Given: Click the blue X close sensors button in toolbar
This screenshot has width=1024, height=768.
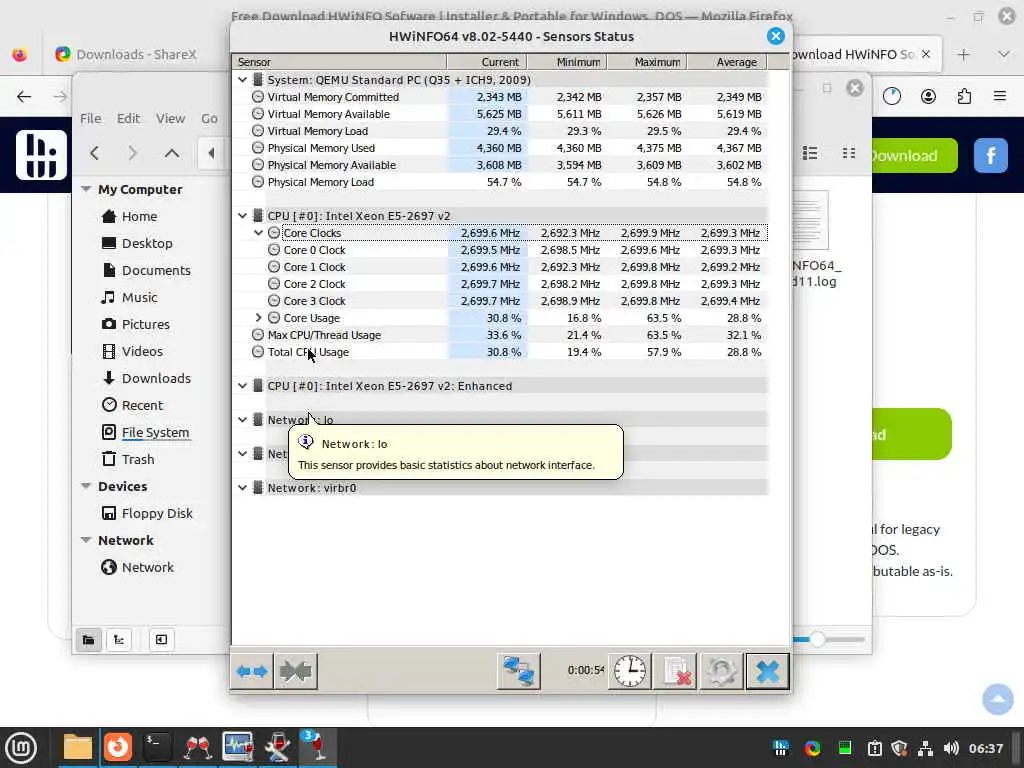Looking at the screenshot, I should click(767, 671).
